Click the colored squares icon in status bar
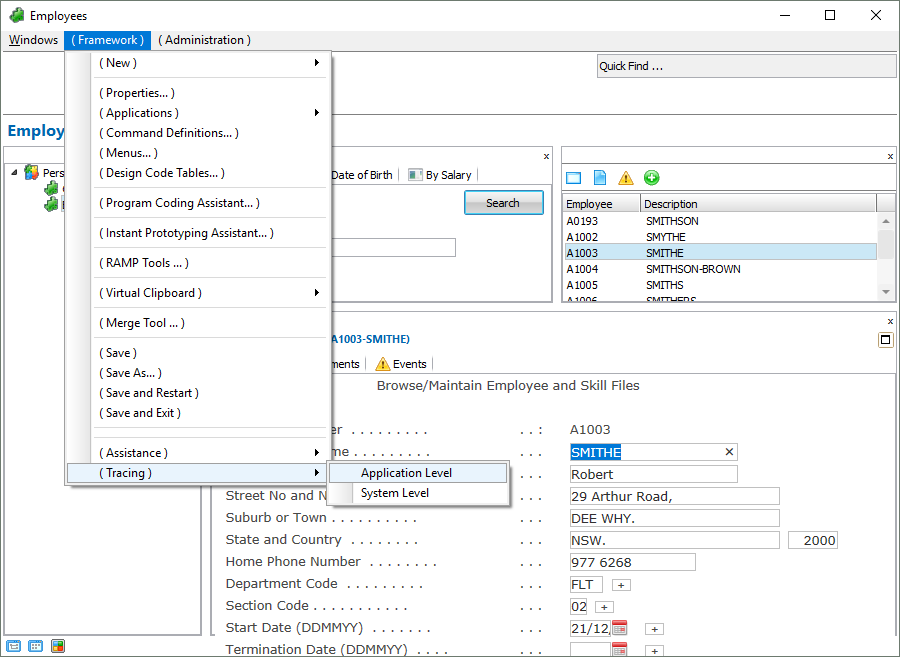The image size is (900, 657). pyautogui.click(x=58, y=646)
